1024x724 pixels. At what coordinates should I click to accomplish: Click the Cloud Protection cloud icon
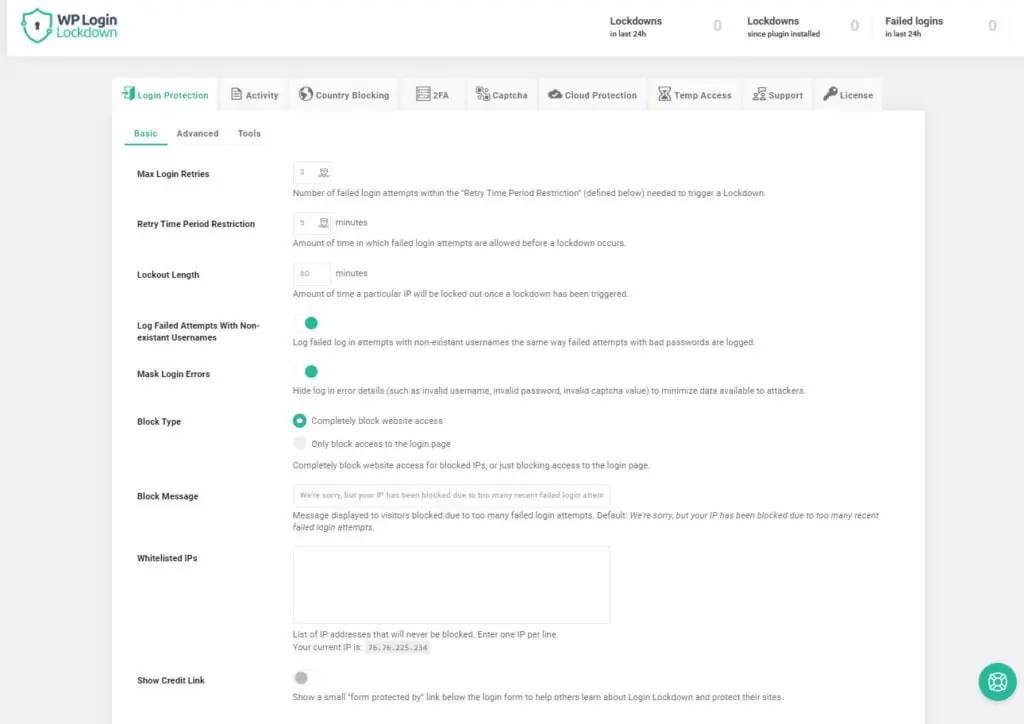click(x=555, y=94)
